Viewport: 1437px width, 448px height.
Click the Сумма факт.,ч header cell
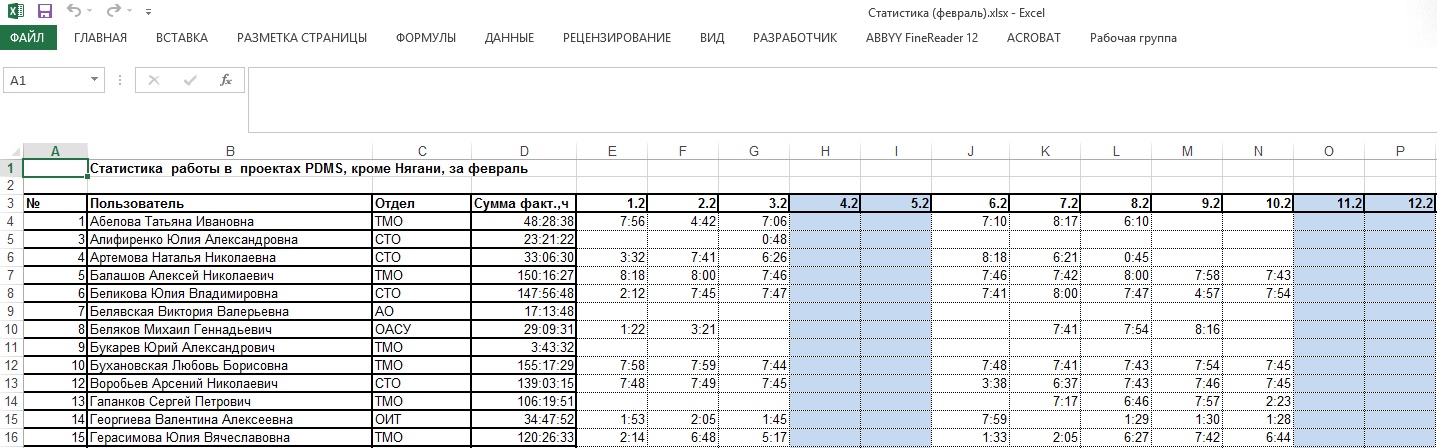[x=524, y=203]
